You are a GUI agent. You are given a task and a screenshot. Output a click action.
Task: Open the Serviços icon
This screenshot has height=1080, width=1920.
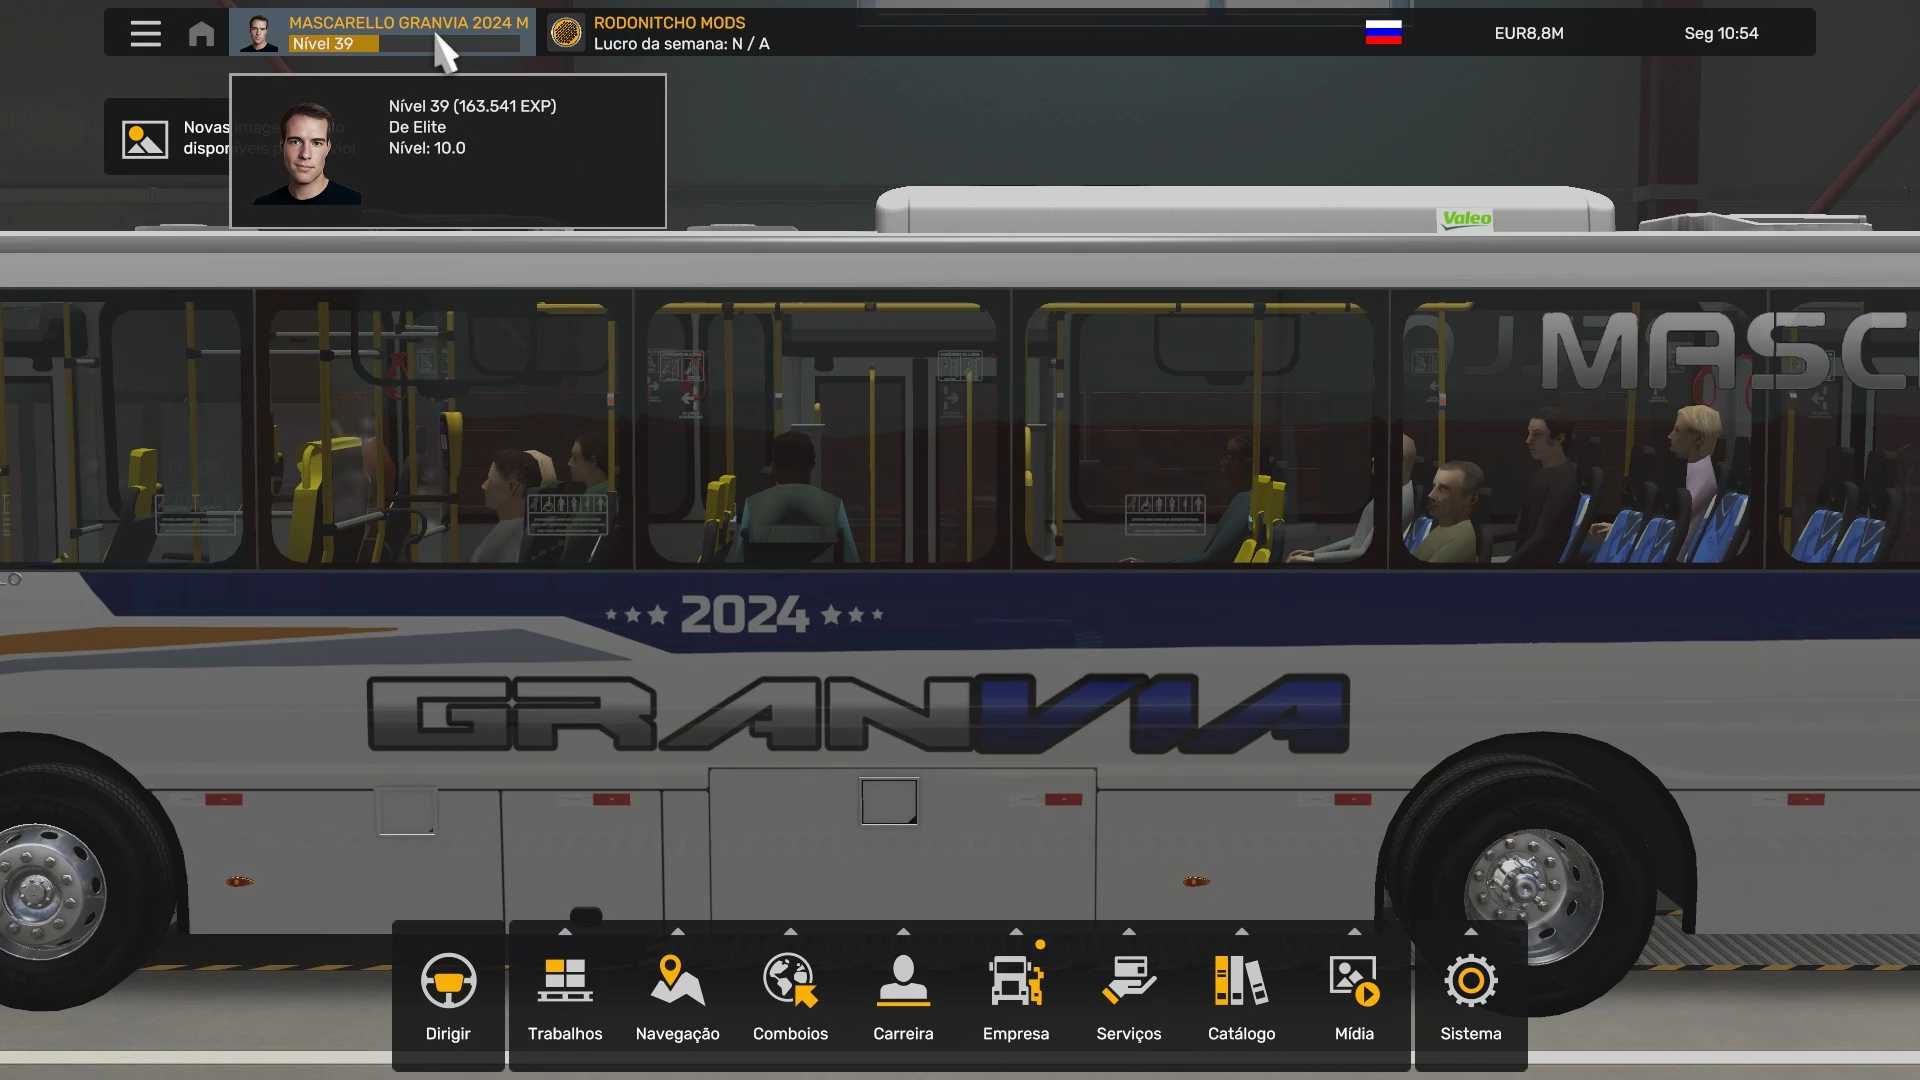pyautogui.click(x=1128, y=981)
